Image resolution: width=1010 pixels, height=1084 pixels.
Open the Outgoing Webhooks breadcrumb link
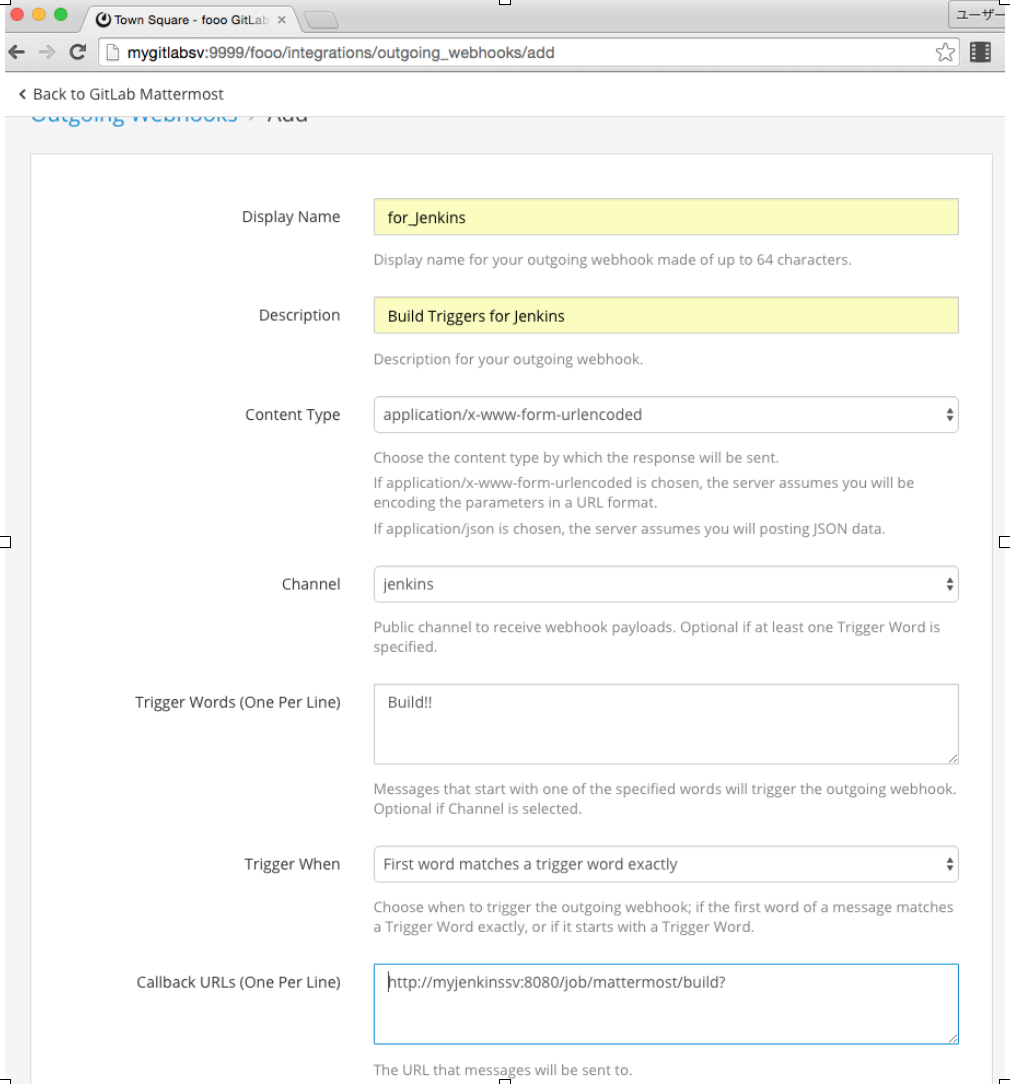tap(133, 114)
